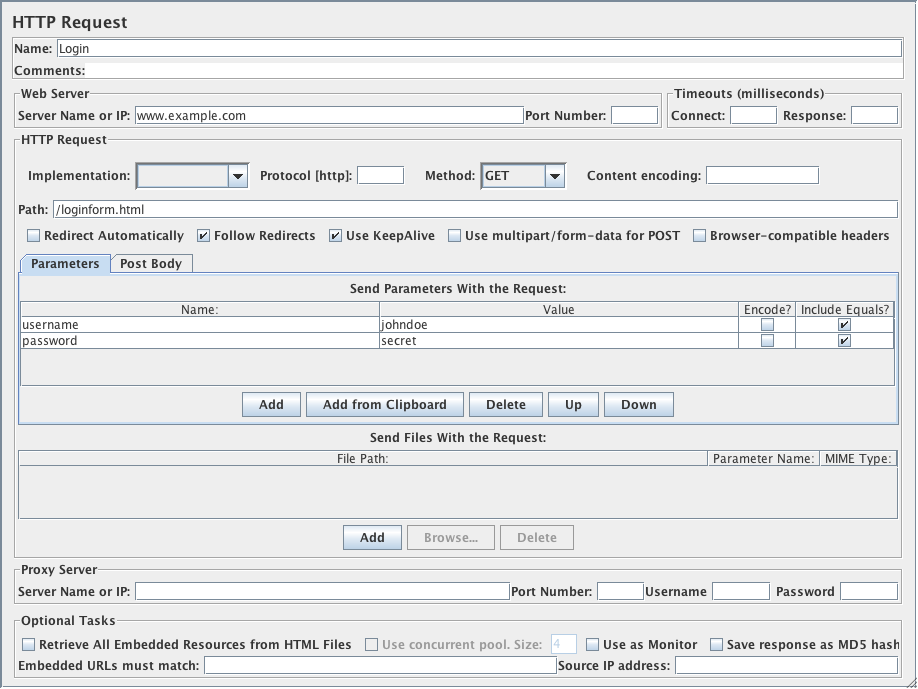The image size is (918, 689).
Task: Focus the Server Name or IP field
Action: pos(328,116)
